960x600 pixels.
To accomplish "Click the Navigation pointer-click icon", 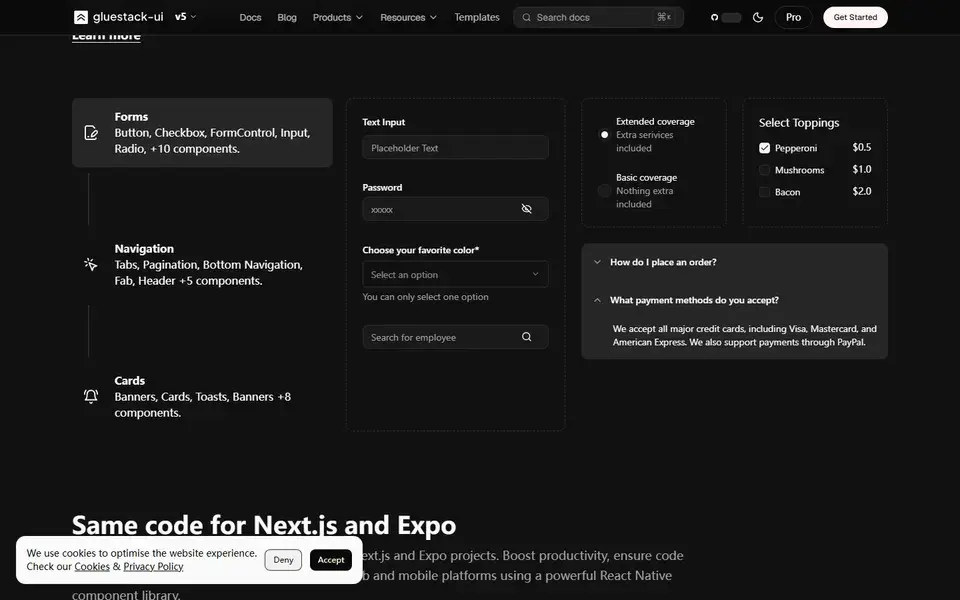I will pyautogui.click(x=91, y=264).
